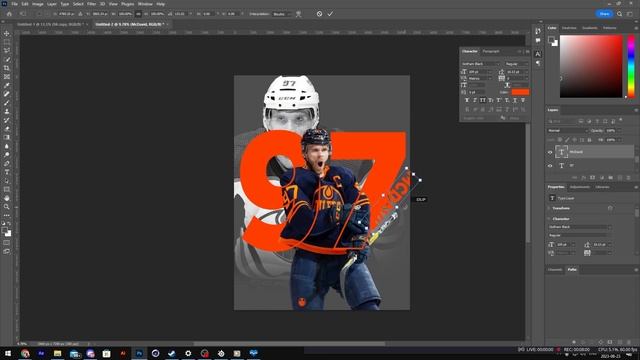
Task: Switch to the Channels tab
Action: click(555, 270)
